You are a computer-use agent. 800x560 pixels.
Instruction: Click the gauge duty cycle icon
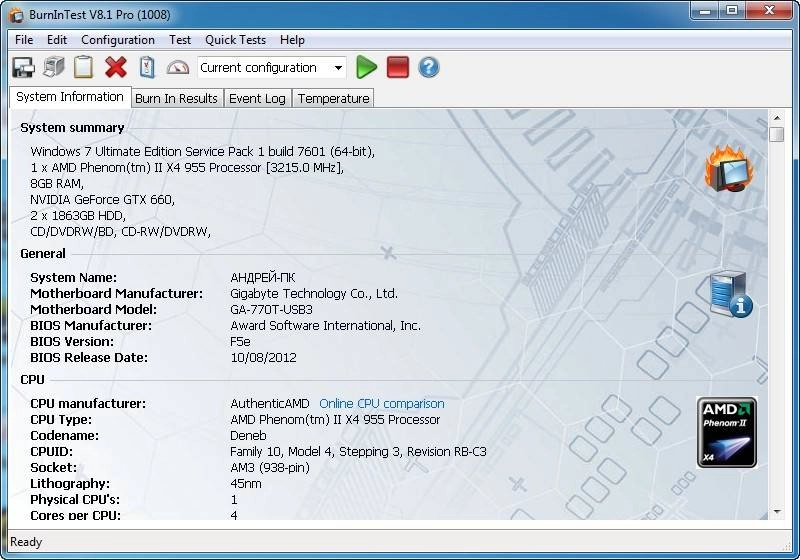tap(178, 67)
